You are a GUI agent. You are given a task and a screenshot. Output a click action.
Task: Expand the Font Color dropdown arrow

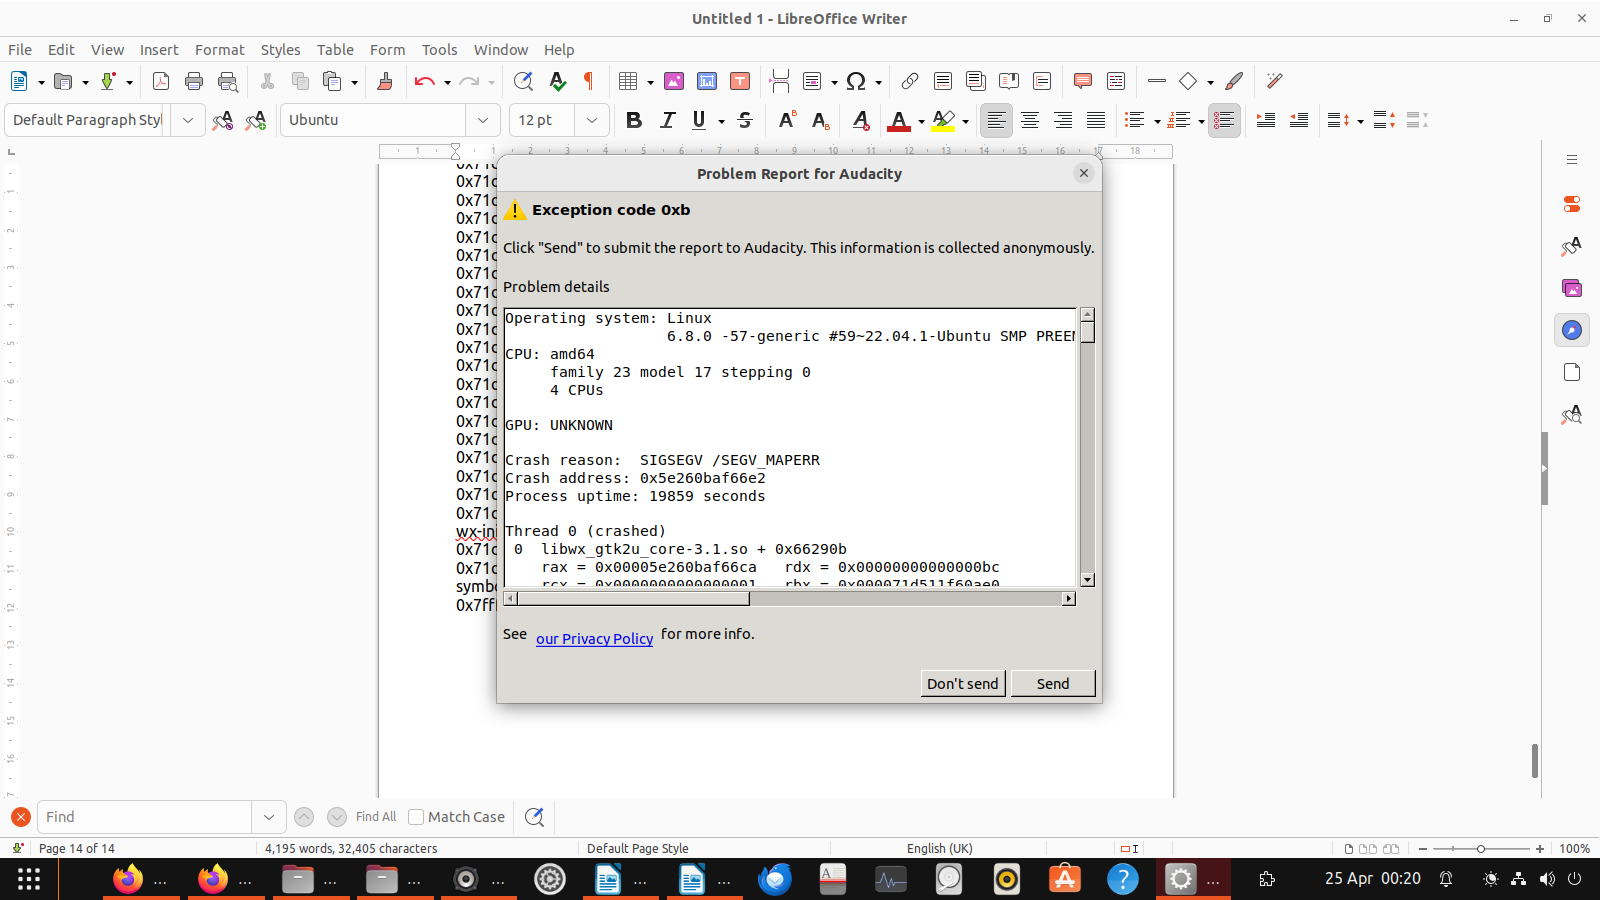point(921,121)
